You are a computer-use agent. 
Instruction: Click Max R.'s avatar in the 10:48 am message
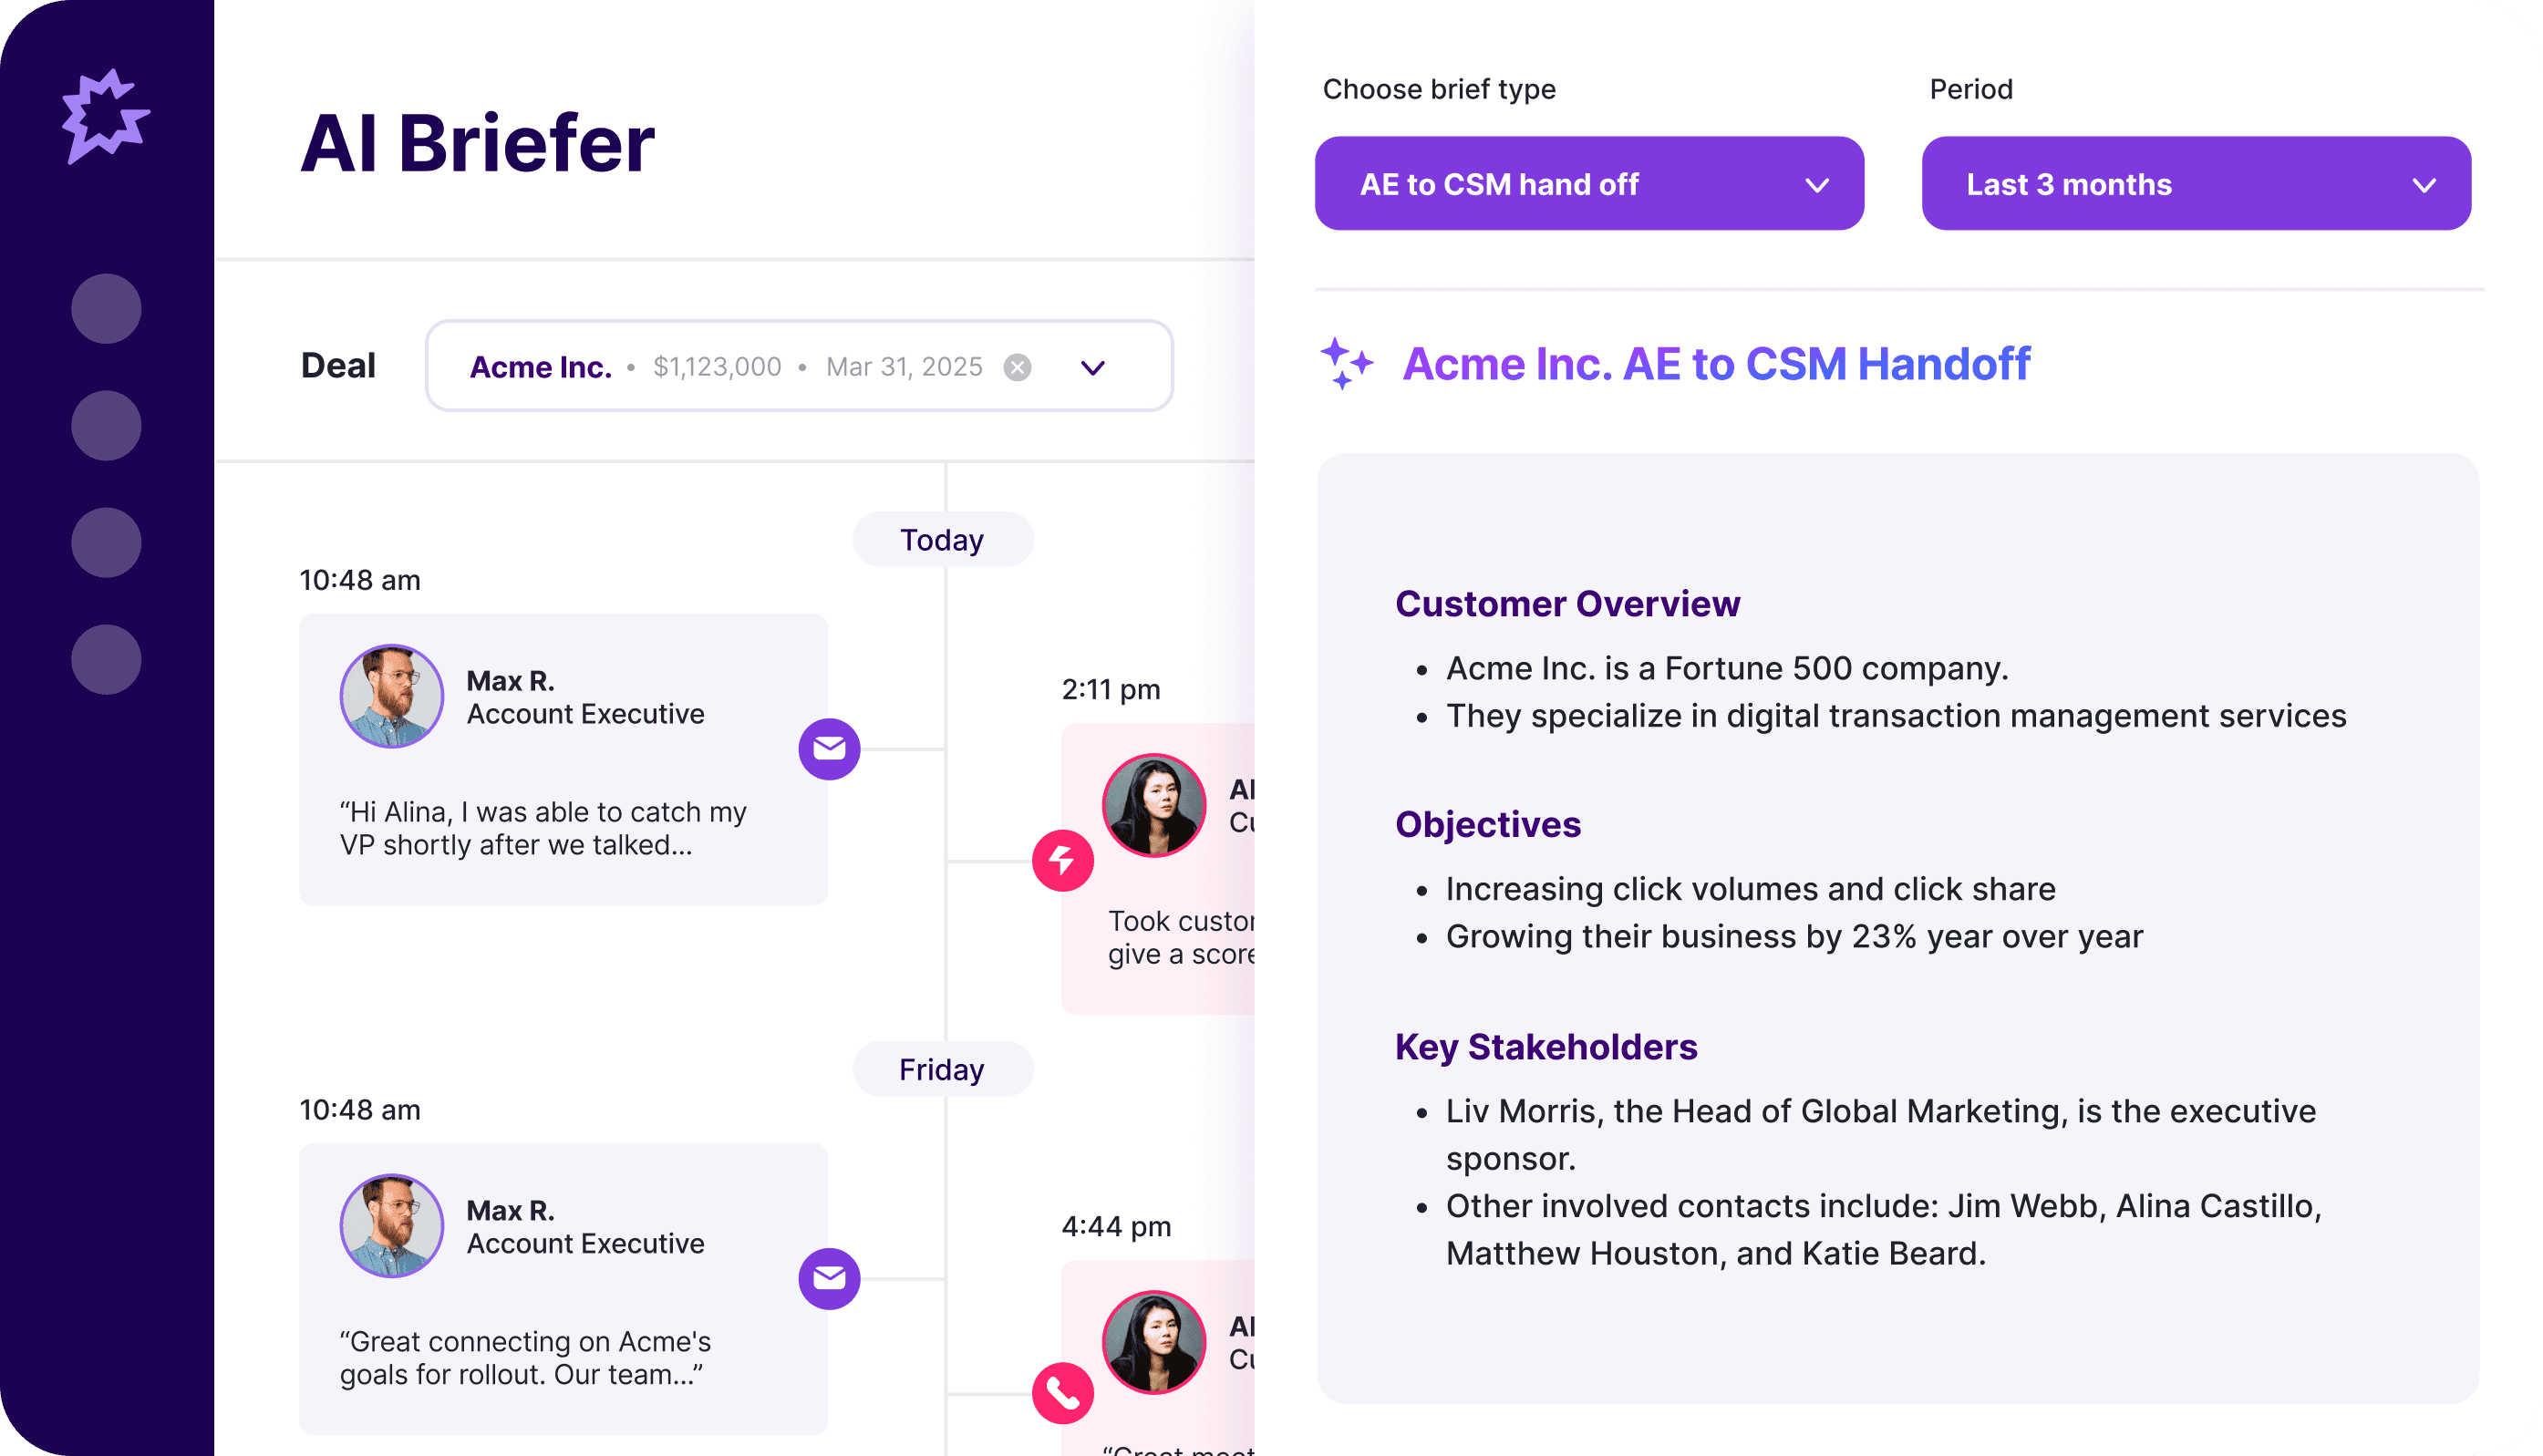[x=391, y=696]
